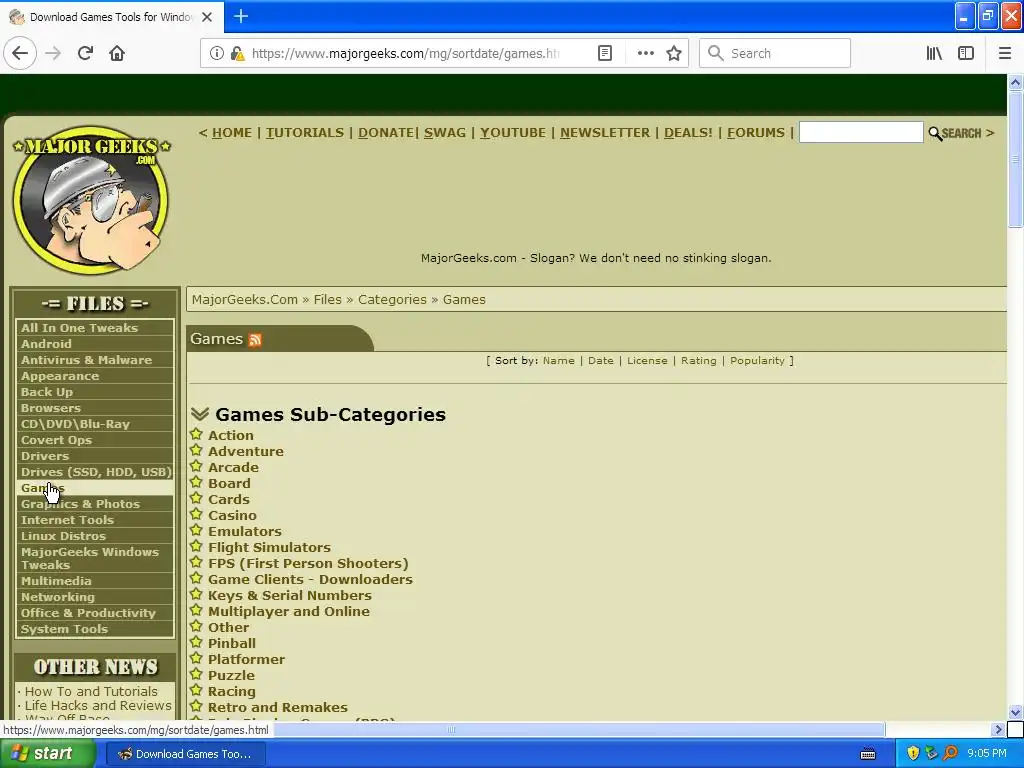Screen dimensions: 1024x768
Task: Open the HOME nav link
Action: pyautogui.click(x=232, y=133)
